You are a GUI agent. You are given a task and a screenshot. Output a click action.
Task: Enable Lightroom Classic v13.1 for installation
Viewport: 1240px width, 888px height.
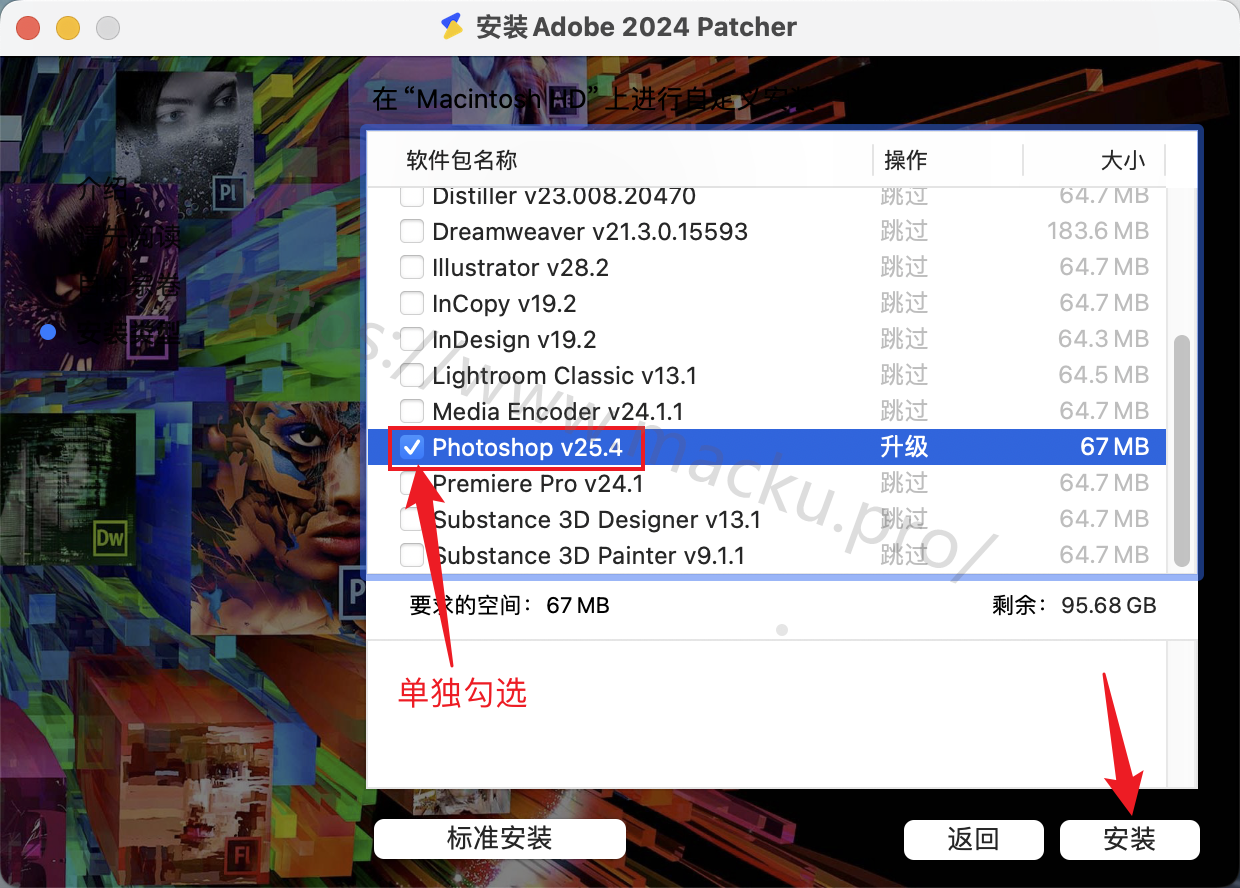[412, 375]
